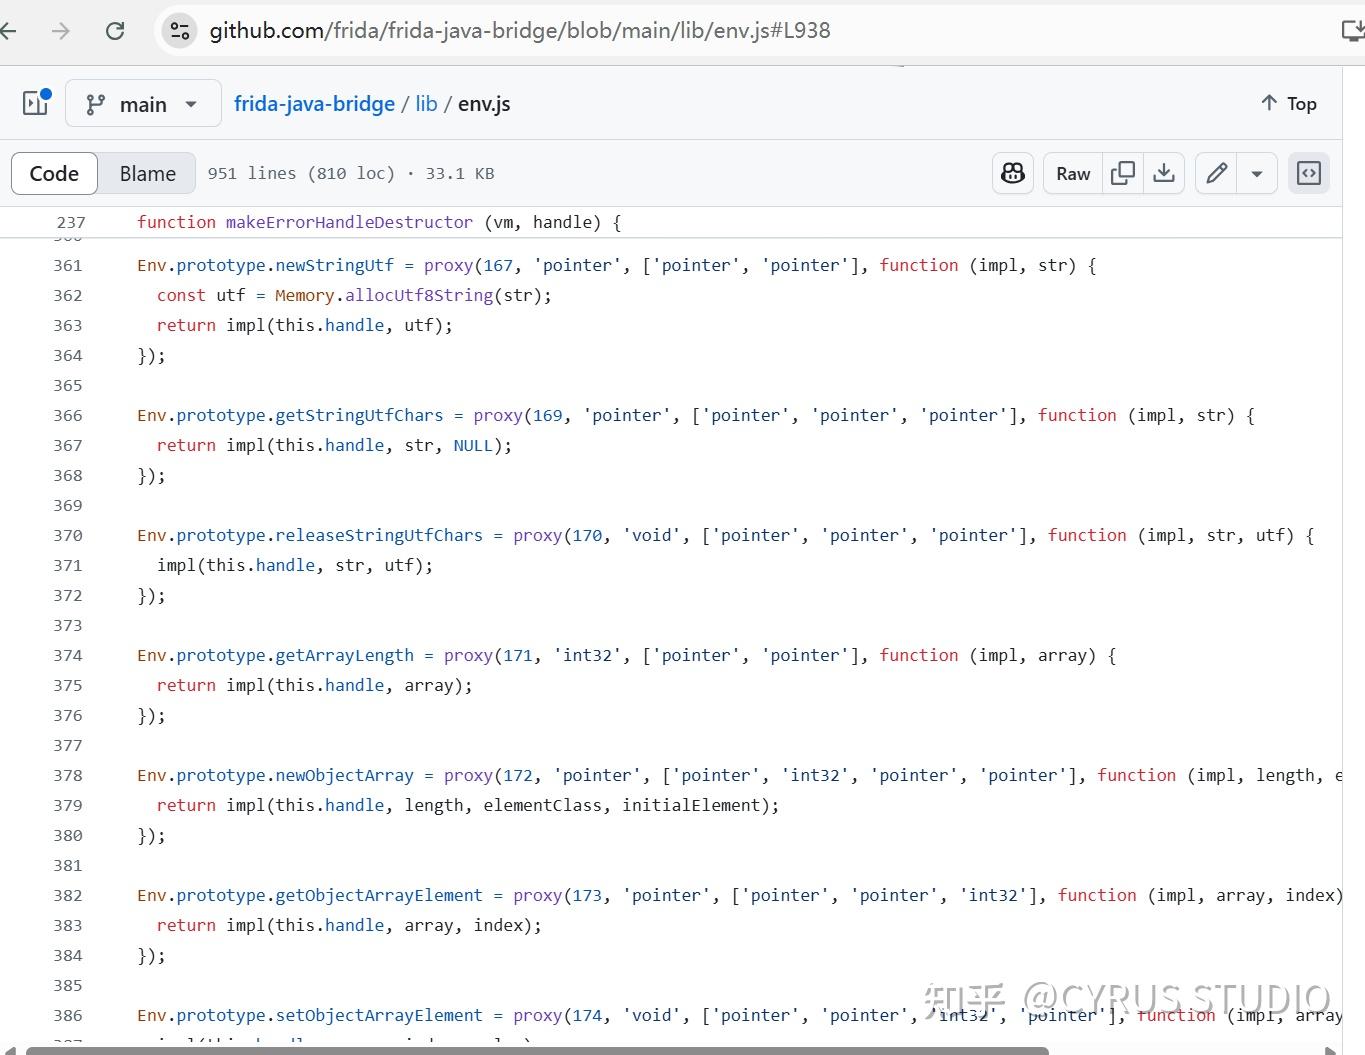Download the raw env.js file
The image size is (1365, 1055).
pyautogui.click(x=1163, y=173)
